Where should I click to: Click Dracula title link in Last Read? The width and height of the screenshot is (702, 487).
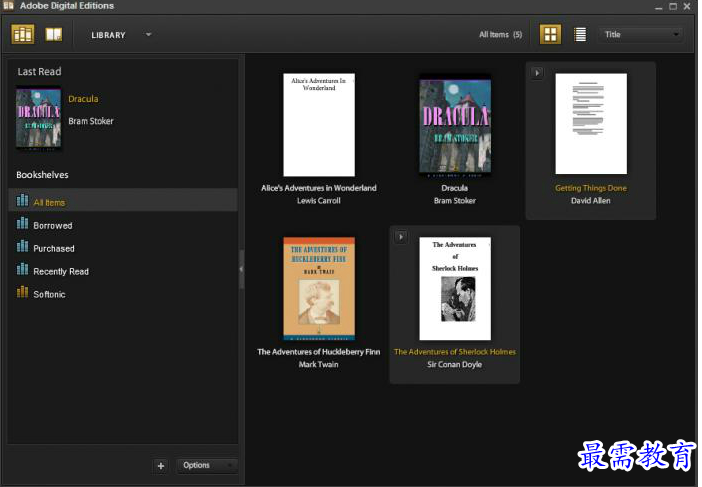[x=83, y=99]
